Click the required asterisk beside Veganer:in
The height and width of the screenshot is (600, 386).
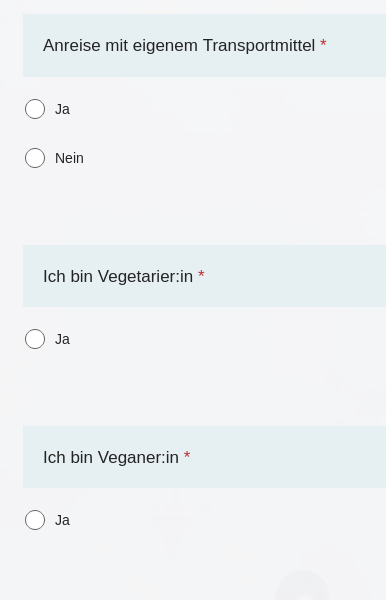click(x=187, y=455)
